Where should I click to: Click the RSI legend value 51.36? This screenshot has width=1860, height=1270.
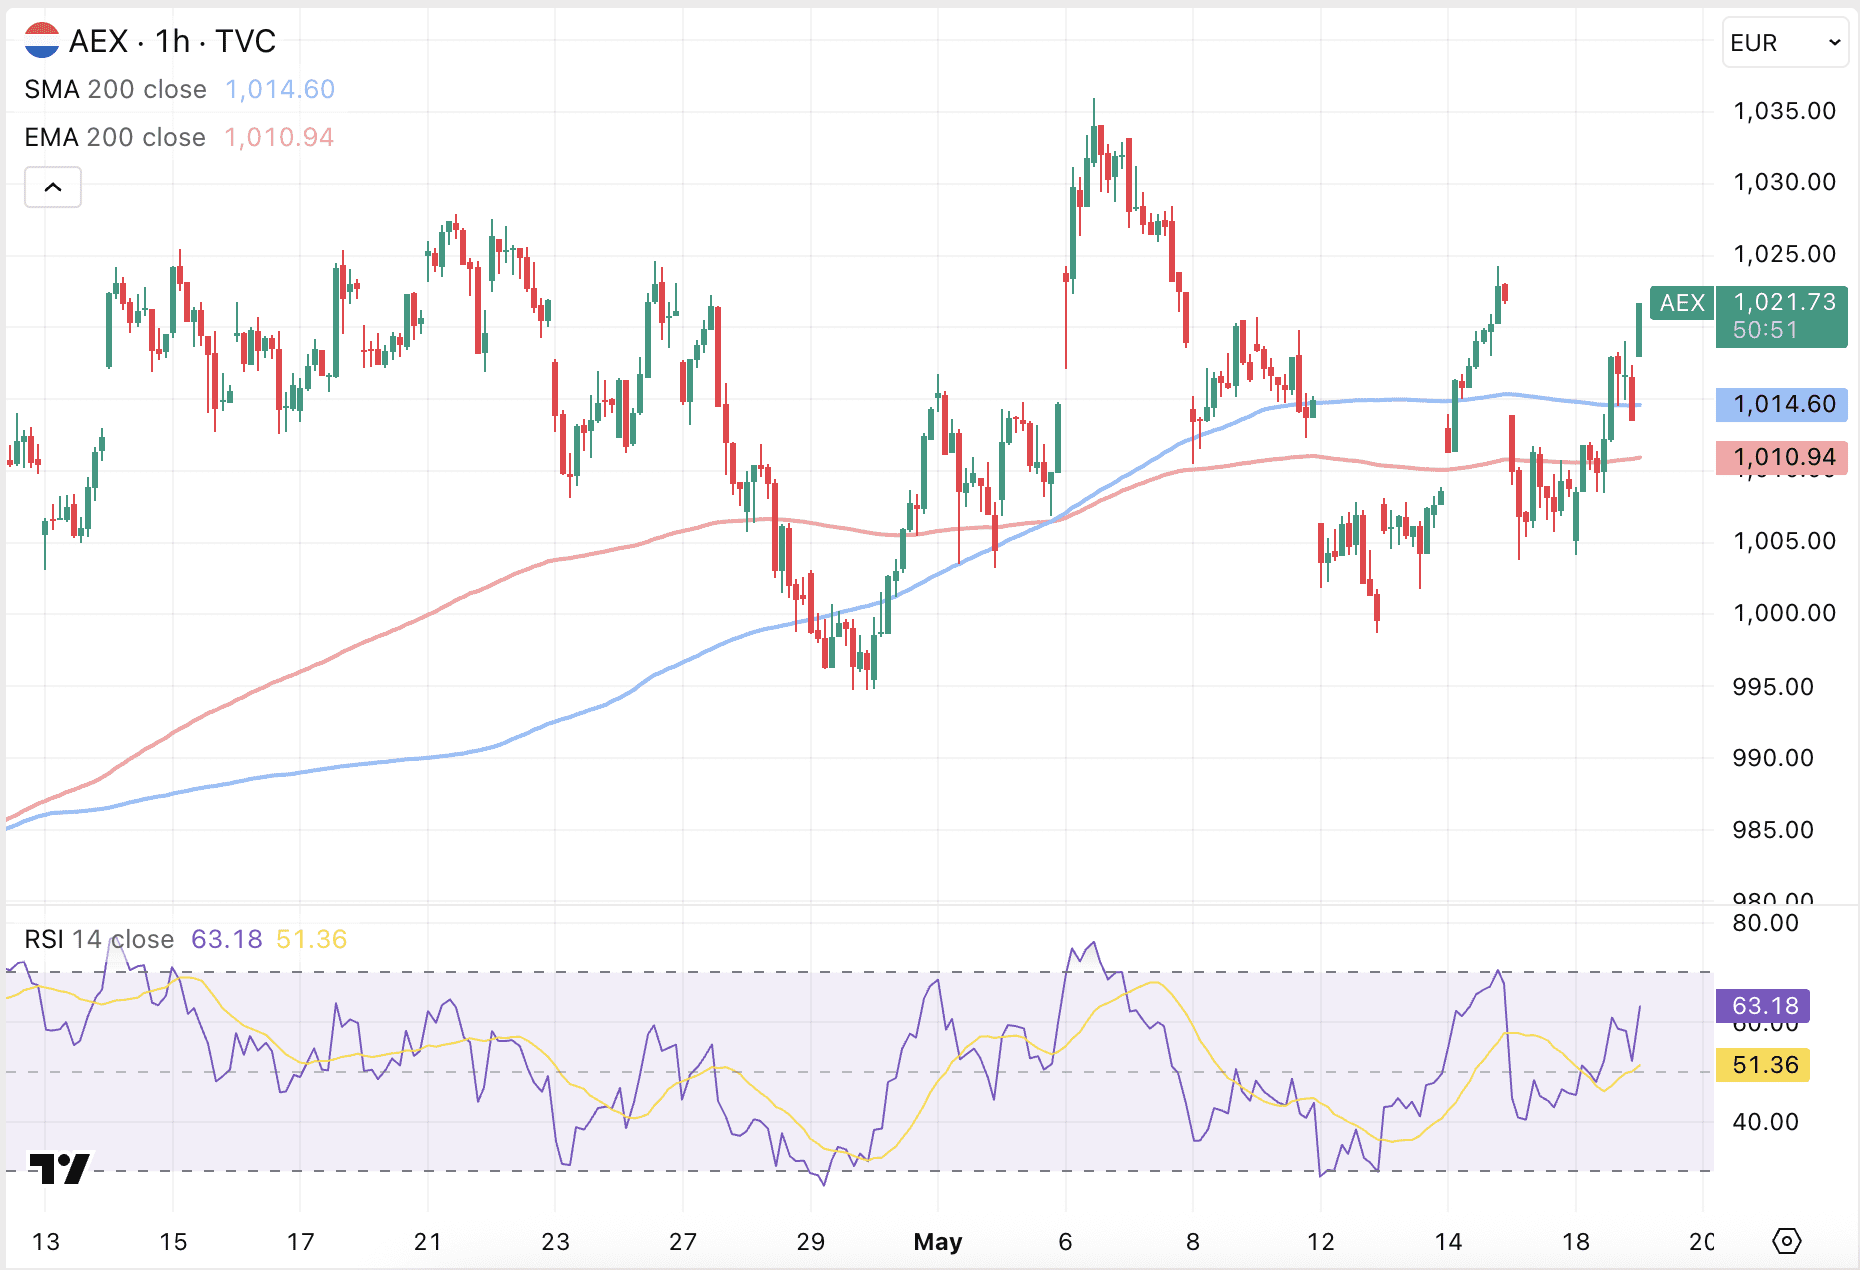[312, 939]
